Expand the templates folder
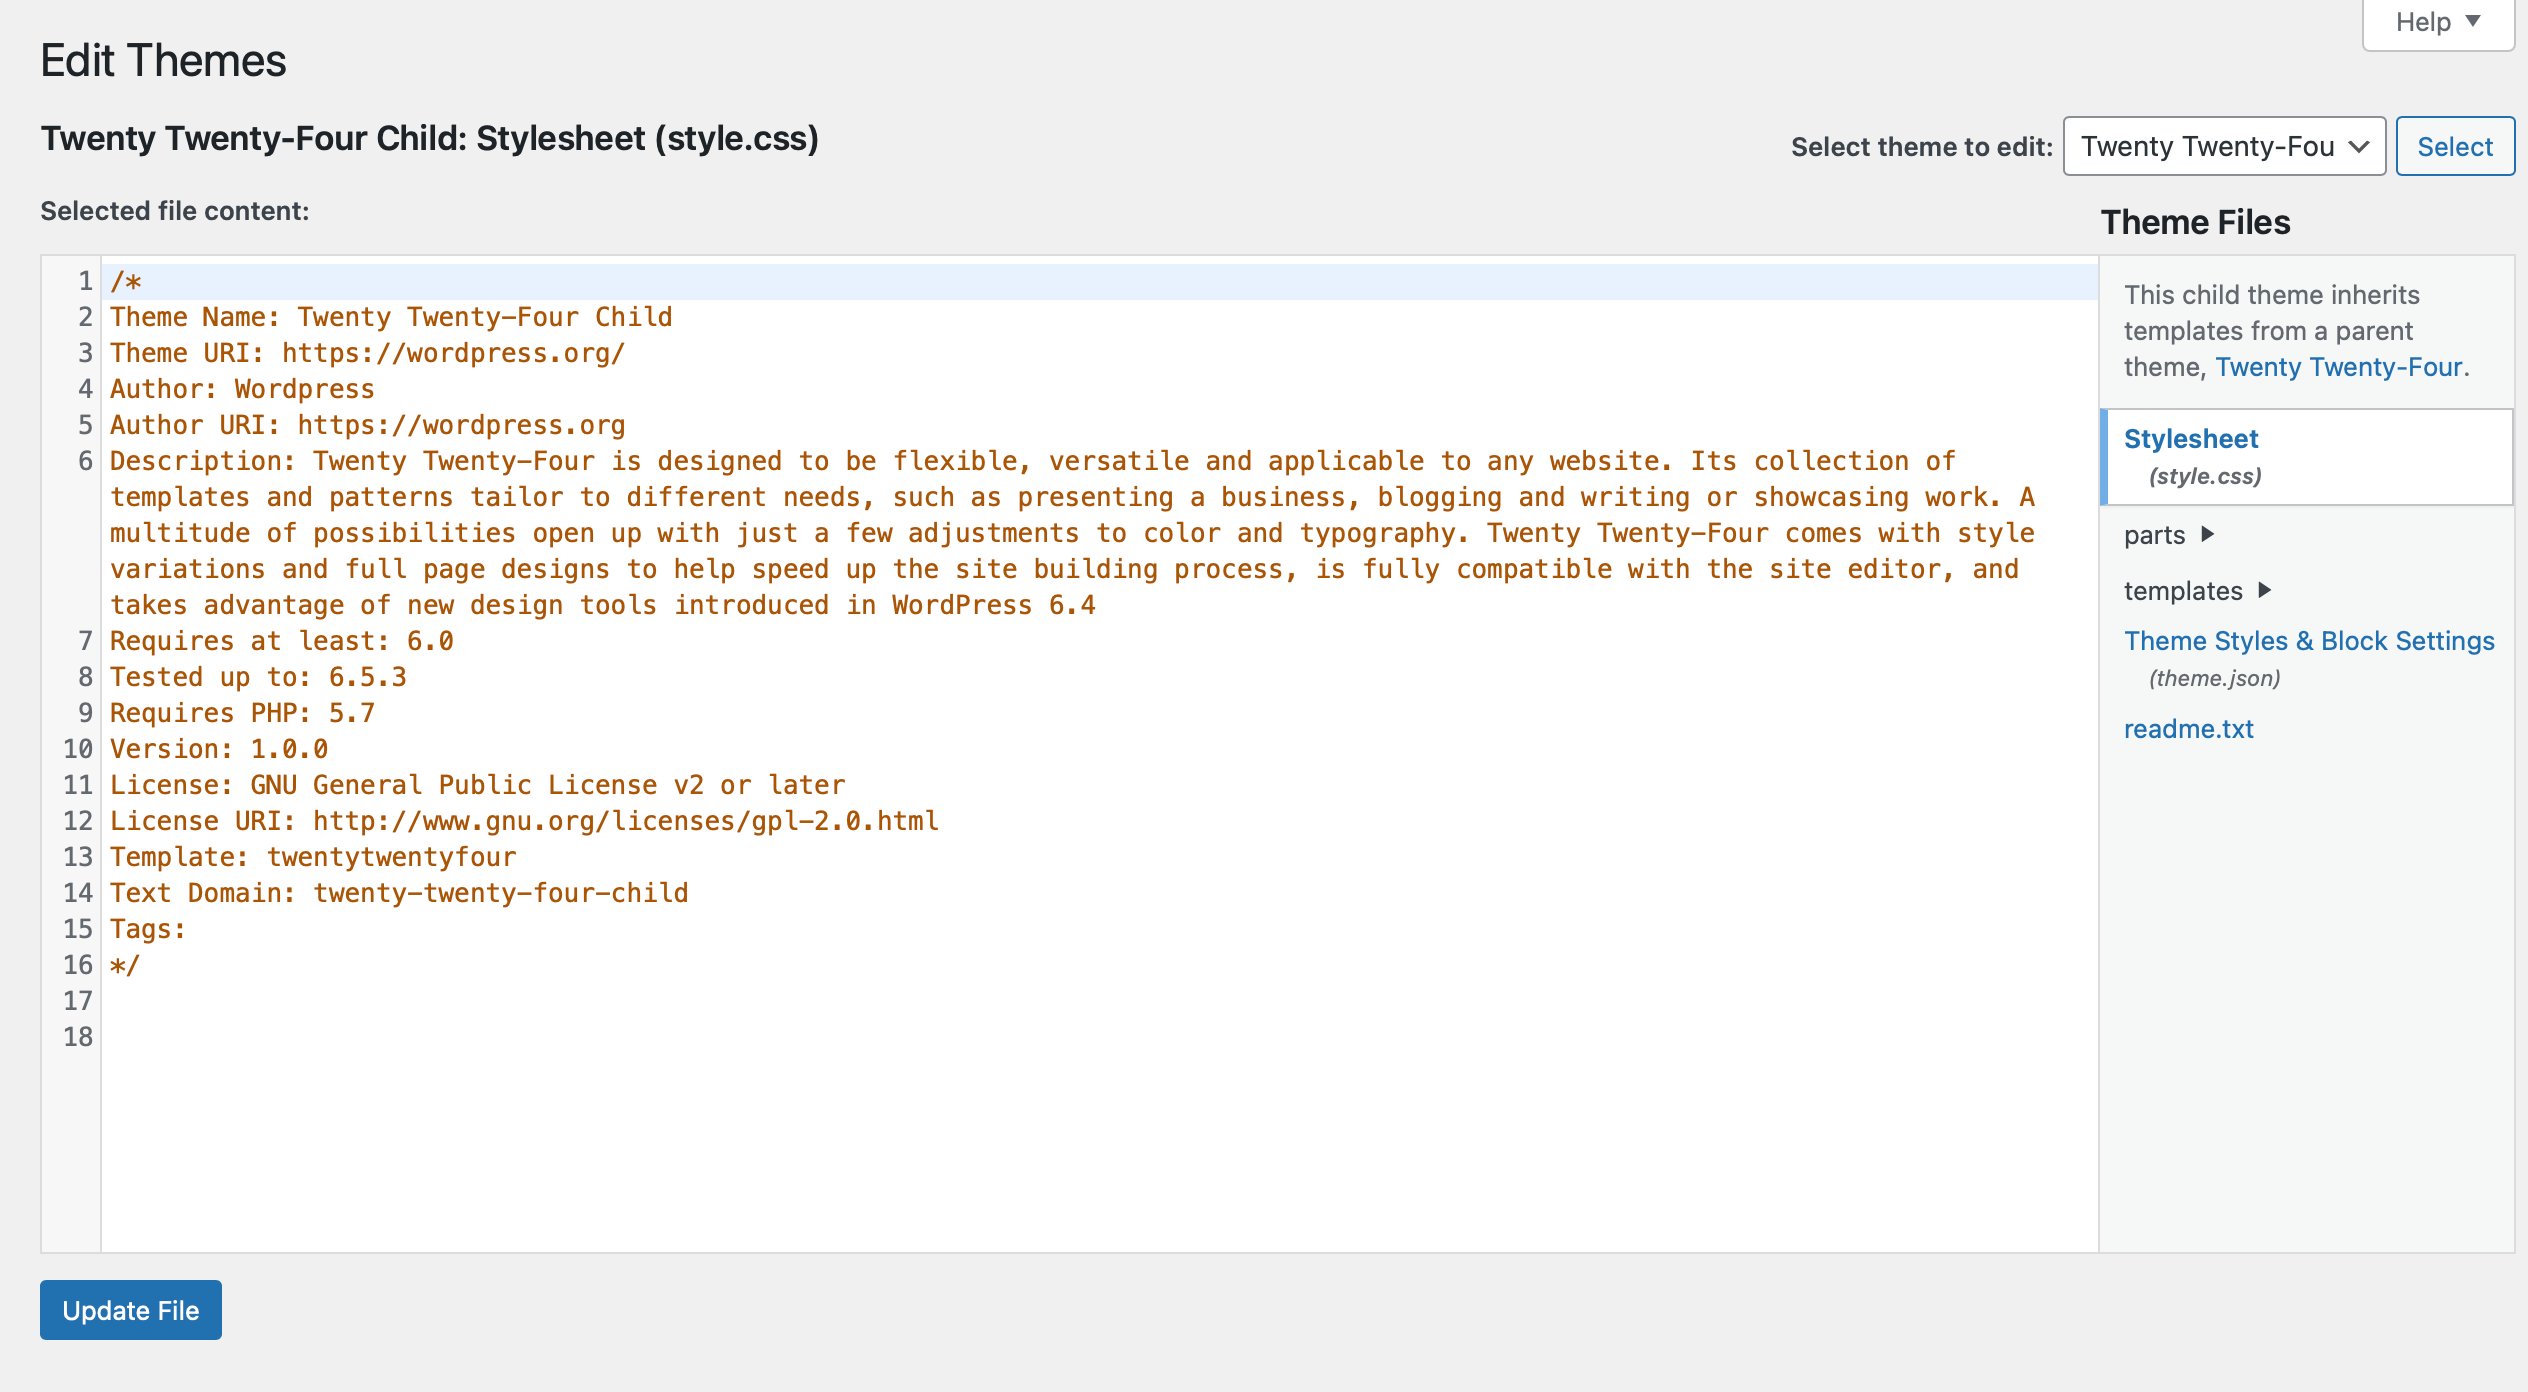The width and height of the screenshot is (2528, 1392). 2183,591
